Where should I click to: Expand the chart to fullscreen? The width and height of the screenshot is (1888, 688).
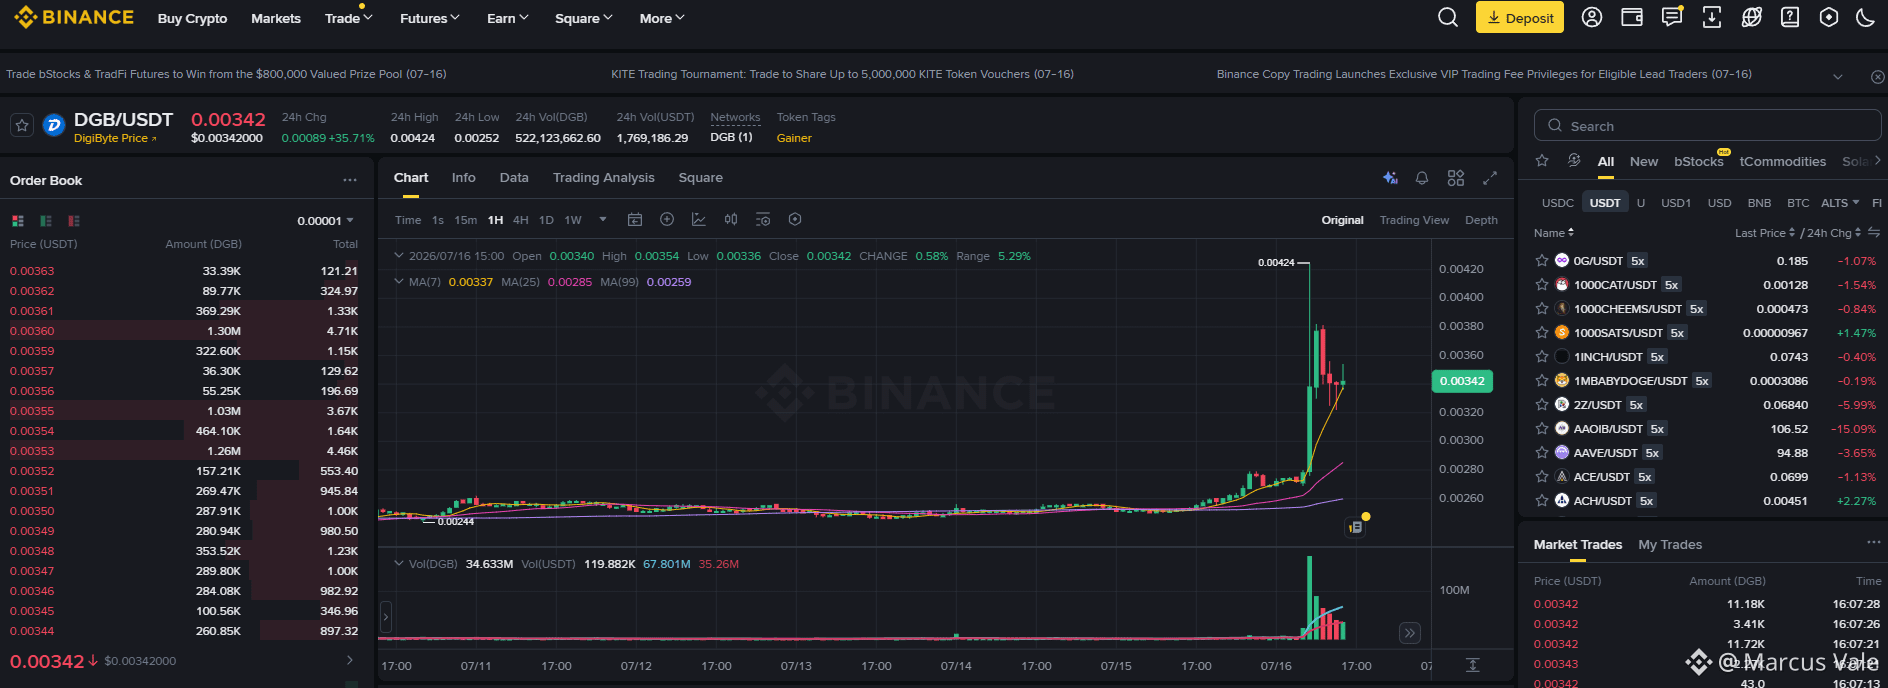tap(1490, 178)
